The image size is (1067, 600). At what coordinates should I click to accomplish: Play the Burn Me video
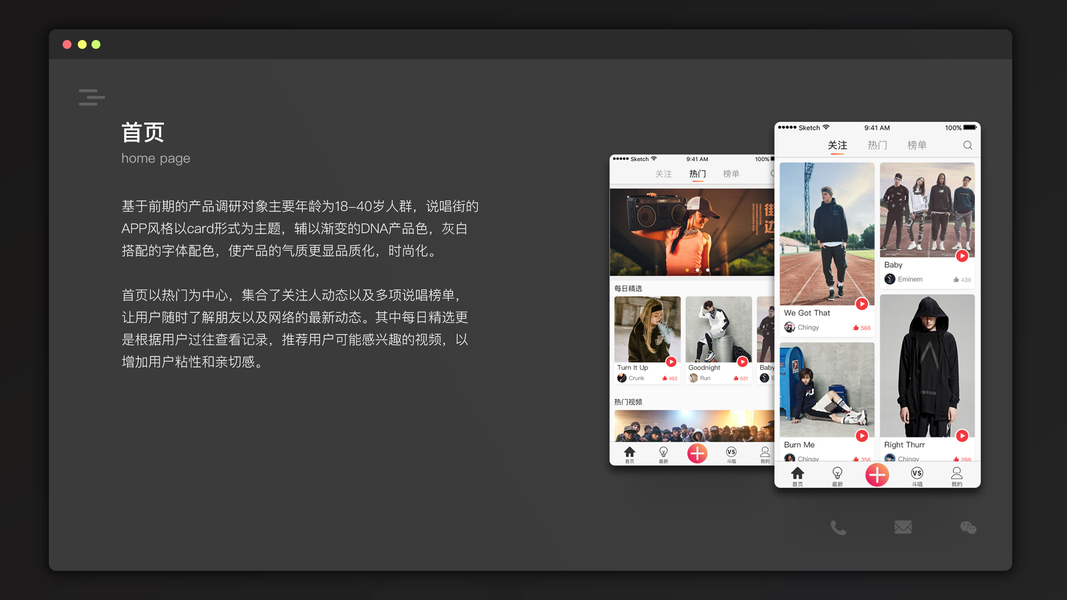point(861,435)
